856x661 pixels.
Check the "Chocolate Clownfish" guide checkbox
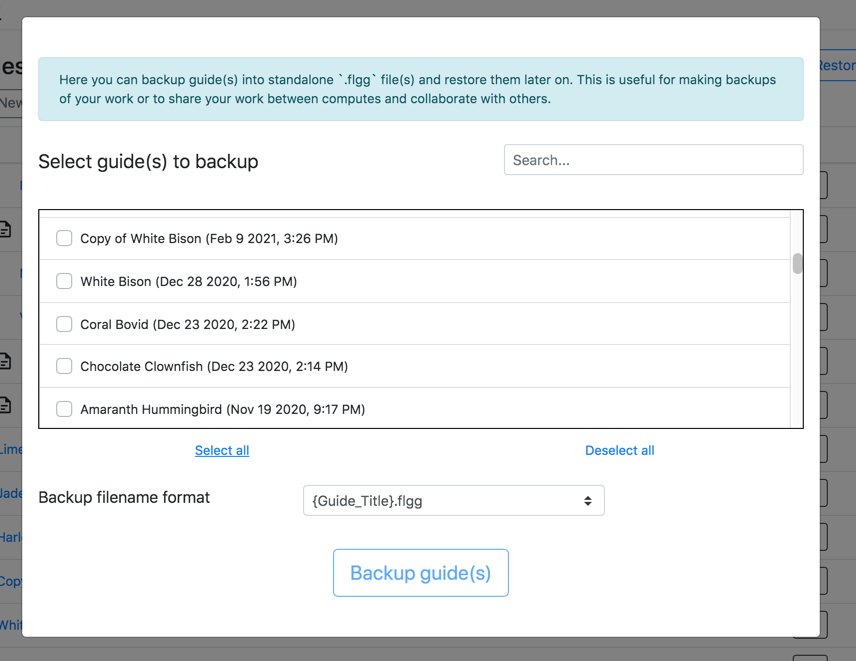point(64,366)
